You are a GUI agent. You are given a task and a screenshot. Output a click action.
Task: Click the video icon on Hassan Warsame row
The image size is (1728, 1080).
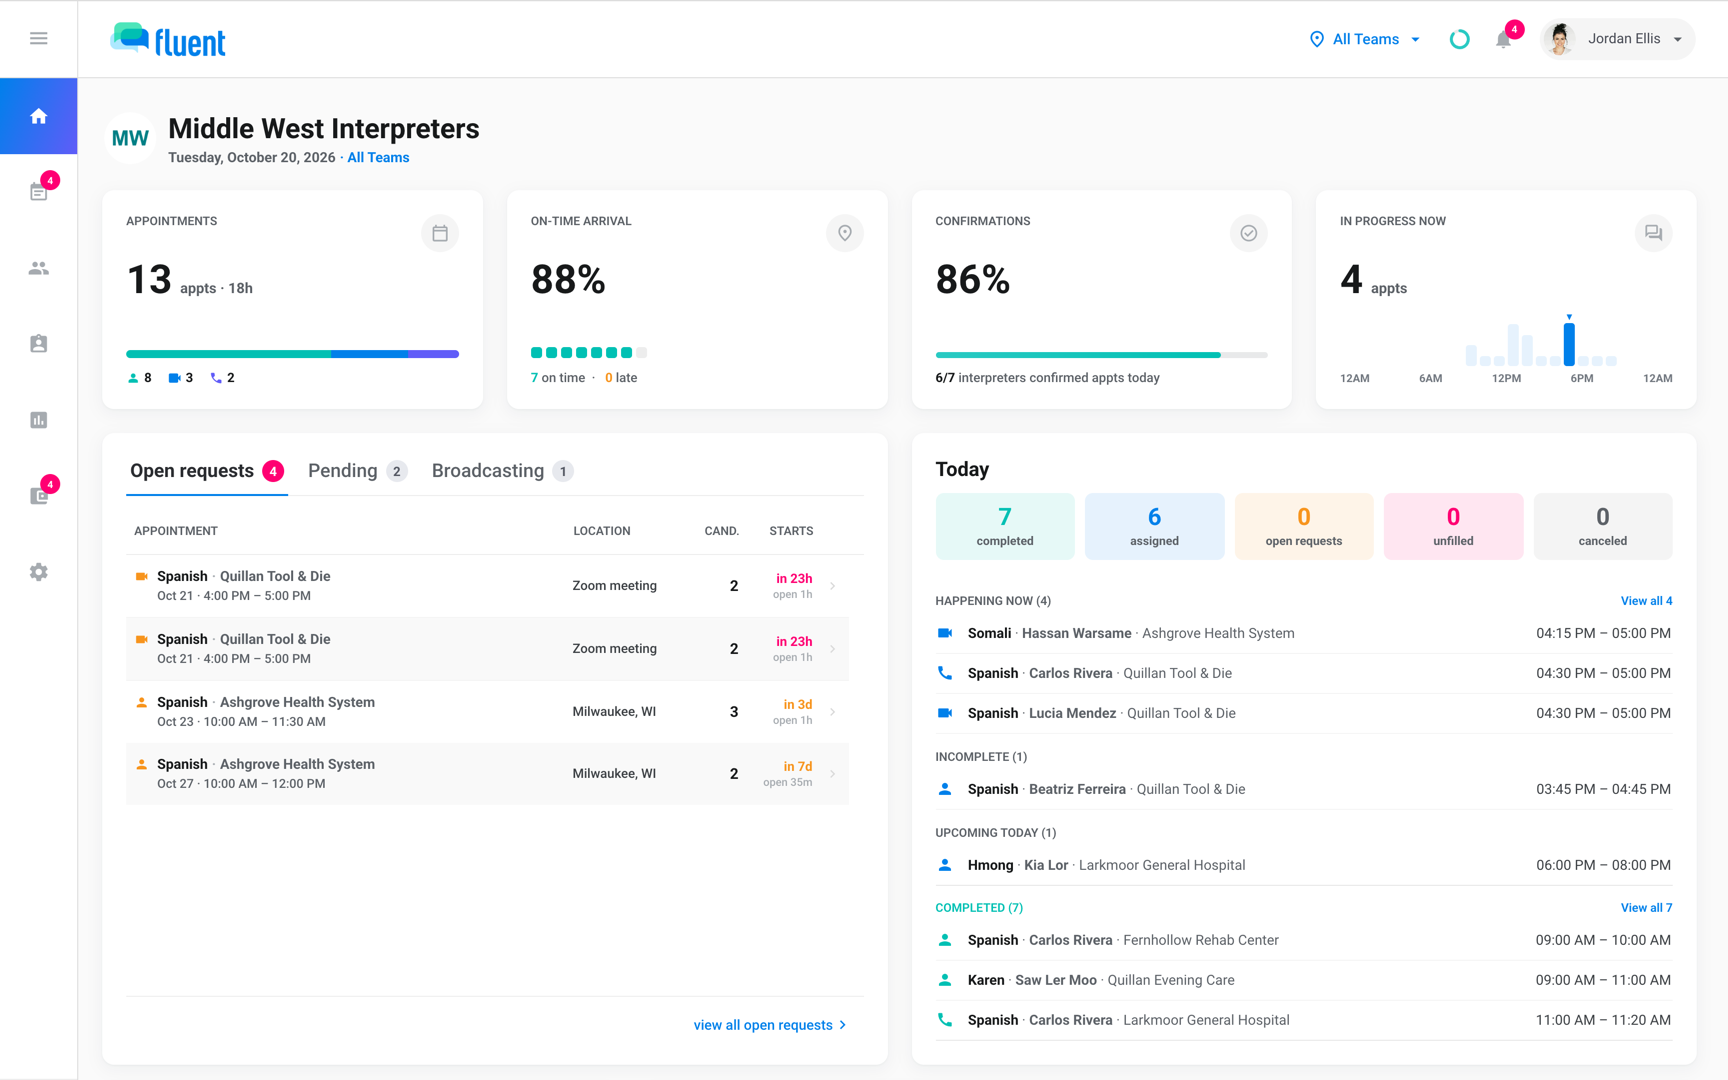point(944,633)
